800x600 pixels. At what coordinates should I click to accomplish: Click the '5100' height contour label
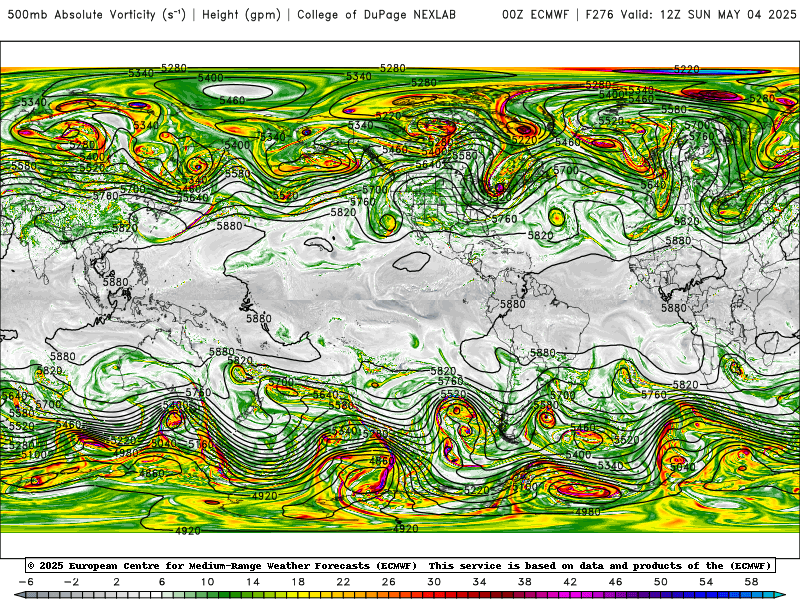pos(34,455)
